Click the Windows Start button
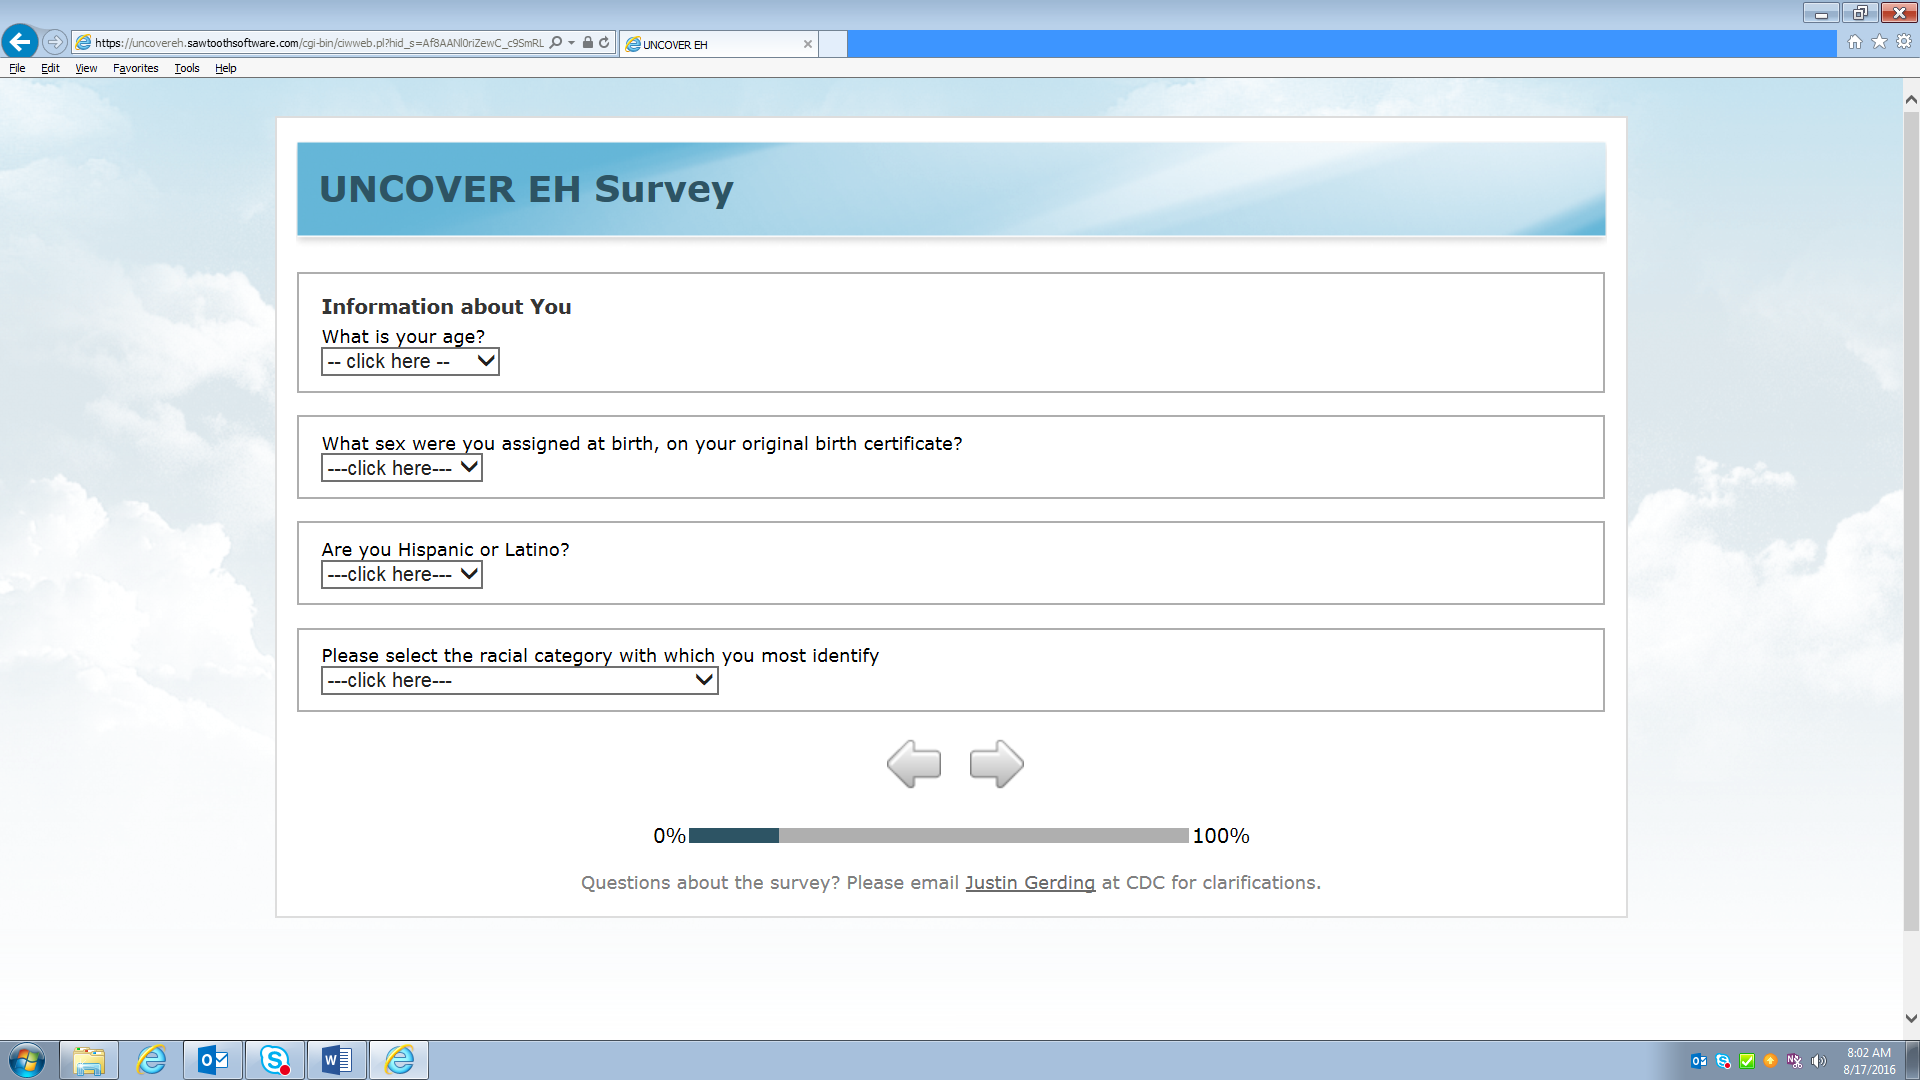The image size is (1920, 1080). (27, 1060)
